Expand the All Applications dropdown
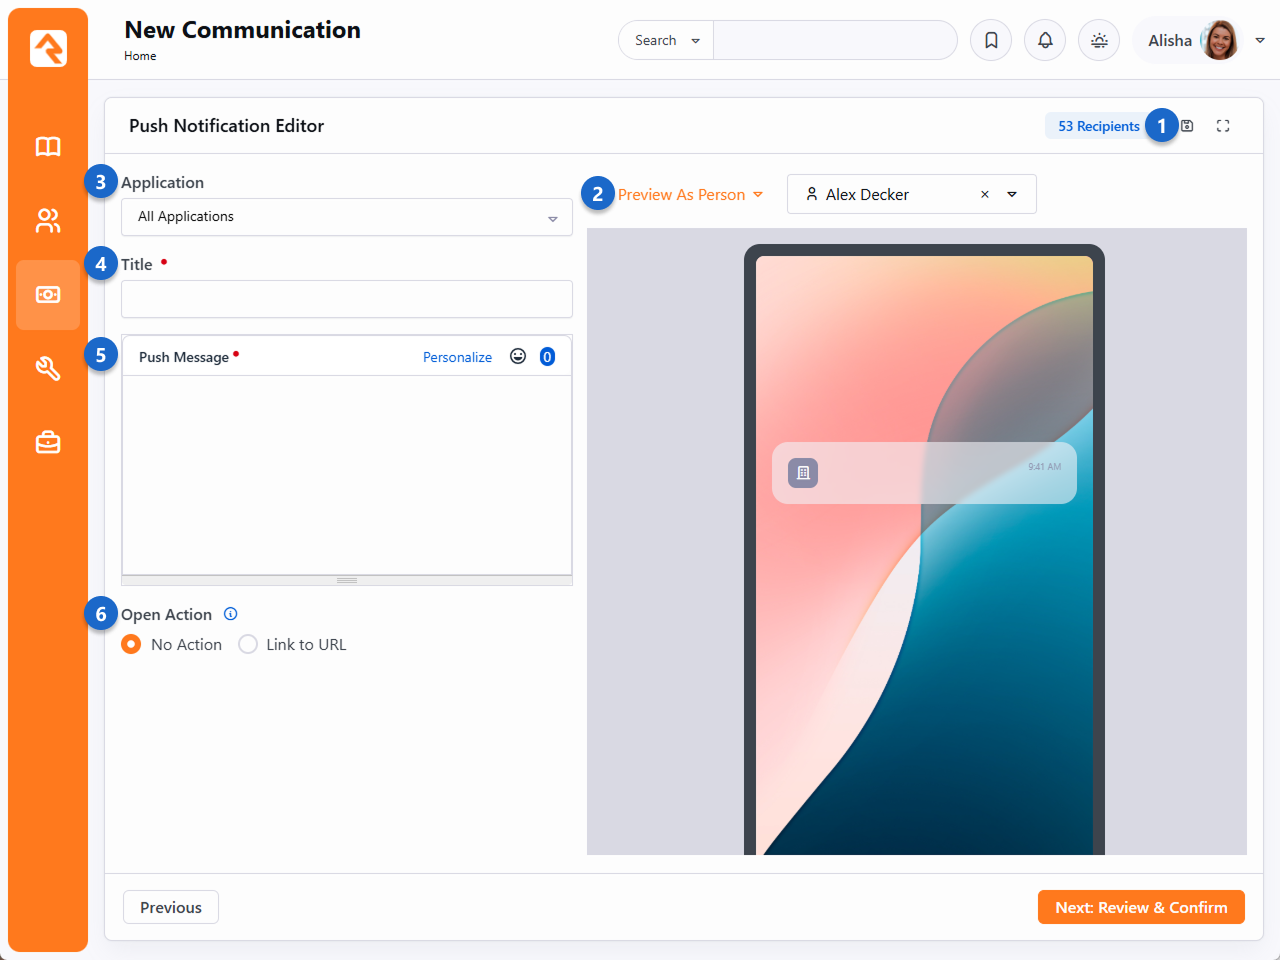The width and height of the screenshot is (1280, 960). click(x=346, y=217)
